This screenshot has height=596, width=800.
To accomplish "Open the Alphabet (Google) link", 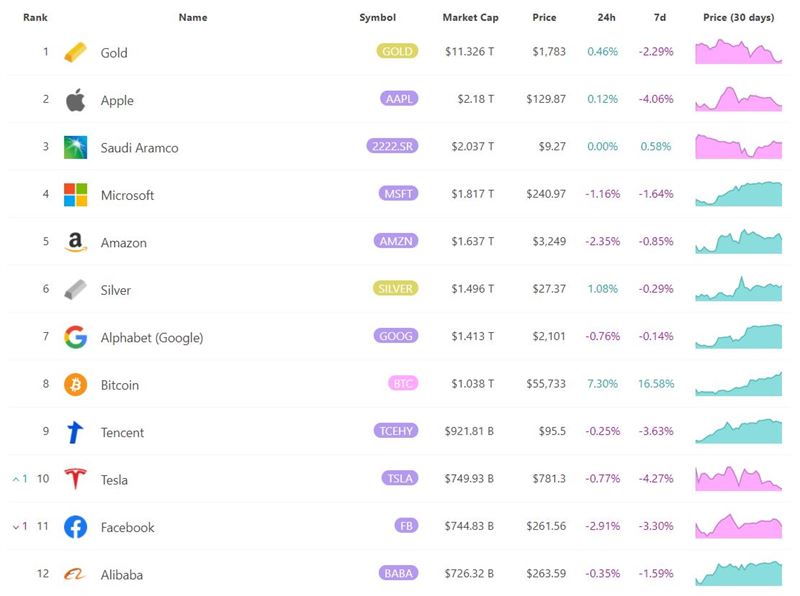I will 152,338.
